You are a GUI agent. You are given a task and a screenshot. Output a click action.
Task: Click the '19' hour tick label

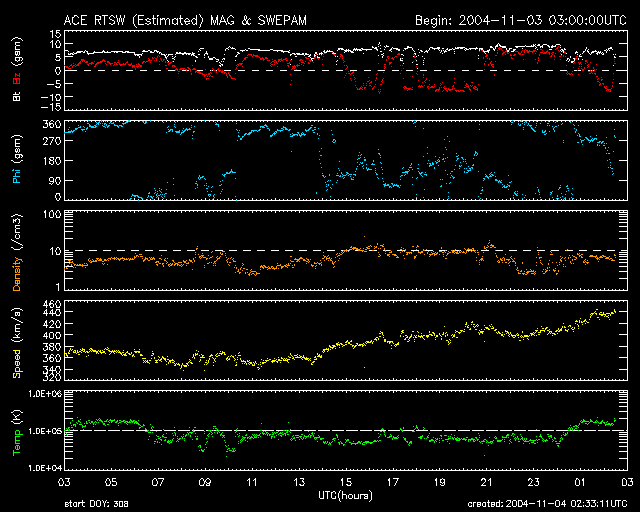(440, 482)
